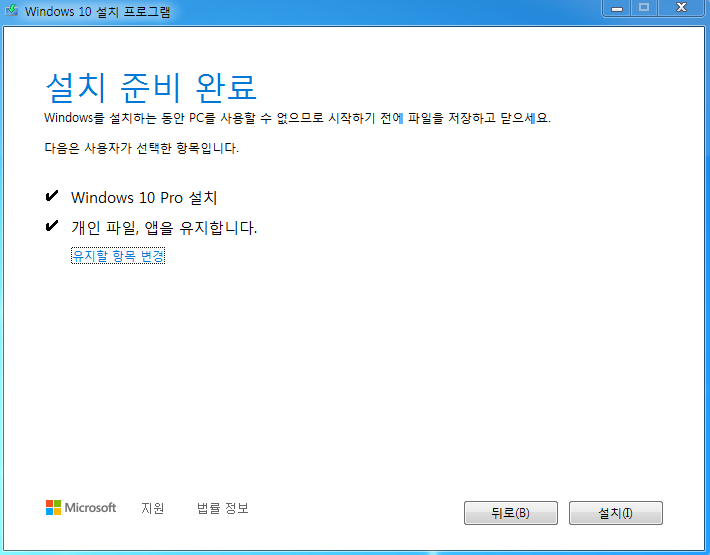Image resolution: width=710 pixels, height=555 pixels.
Task: Click the checkmark beside Windows 10 Pro 설치
Action: click(52, 196)
